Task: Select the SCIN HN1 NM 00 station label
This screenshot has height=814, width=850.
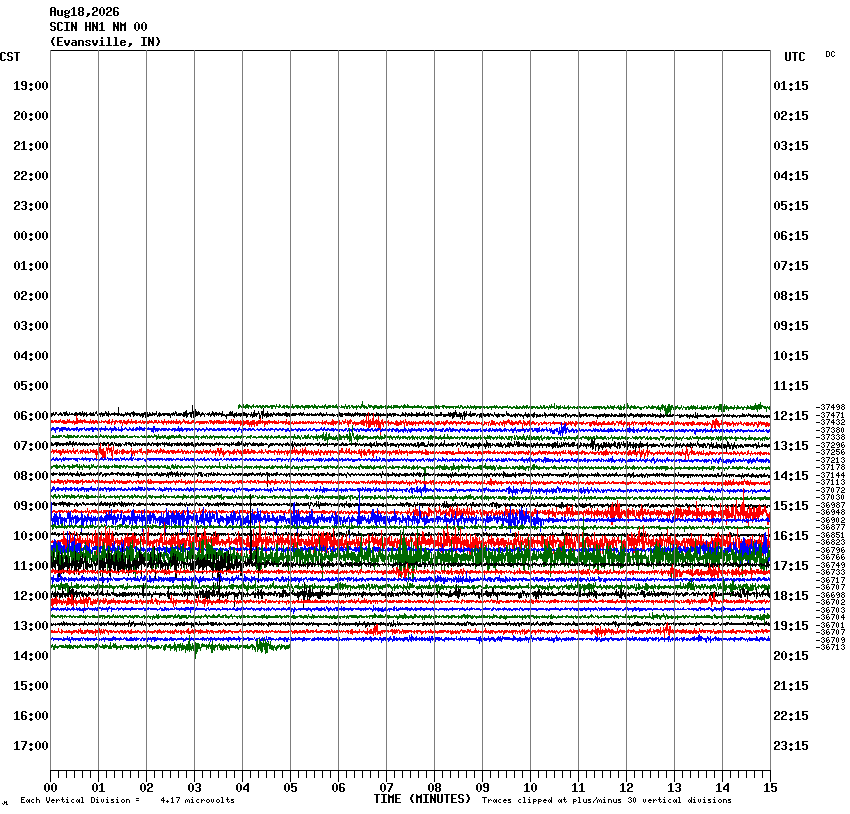Action: [x=98, y=27]
